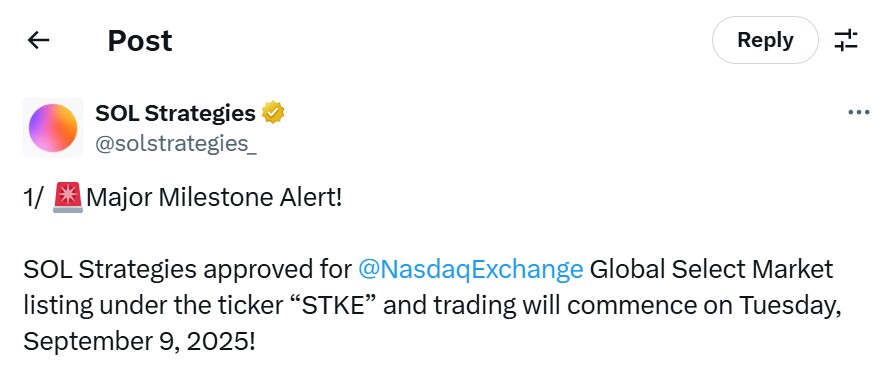877x369 pixels.
Task: Open the @NasdaqExchange mention link
Action: click(x=470, y=269)
